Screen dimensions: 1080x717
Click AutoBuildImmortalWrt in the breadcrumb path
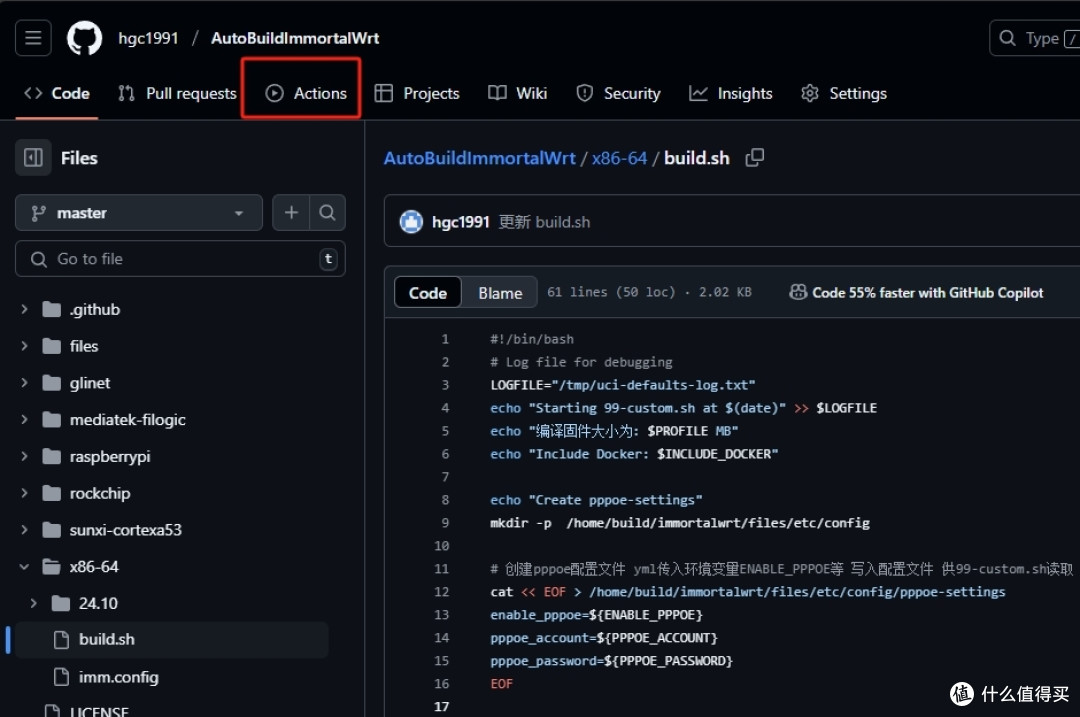(x=479, y=158)
